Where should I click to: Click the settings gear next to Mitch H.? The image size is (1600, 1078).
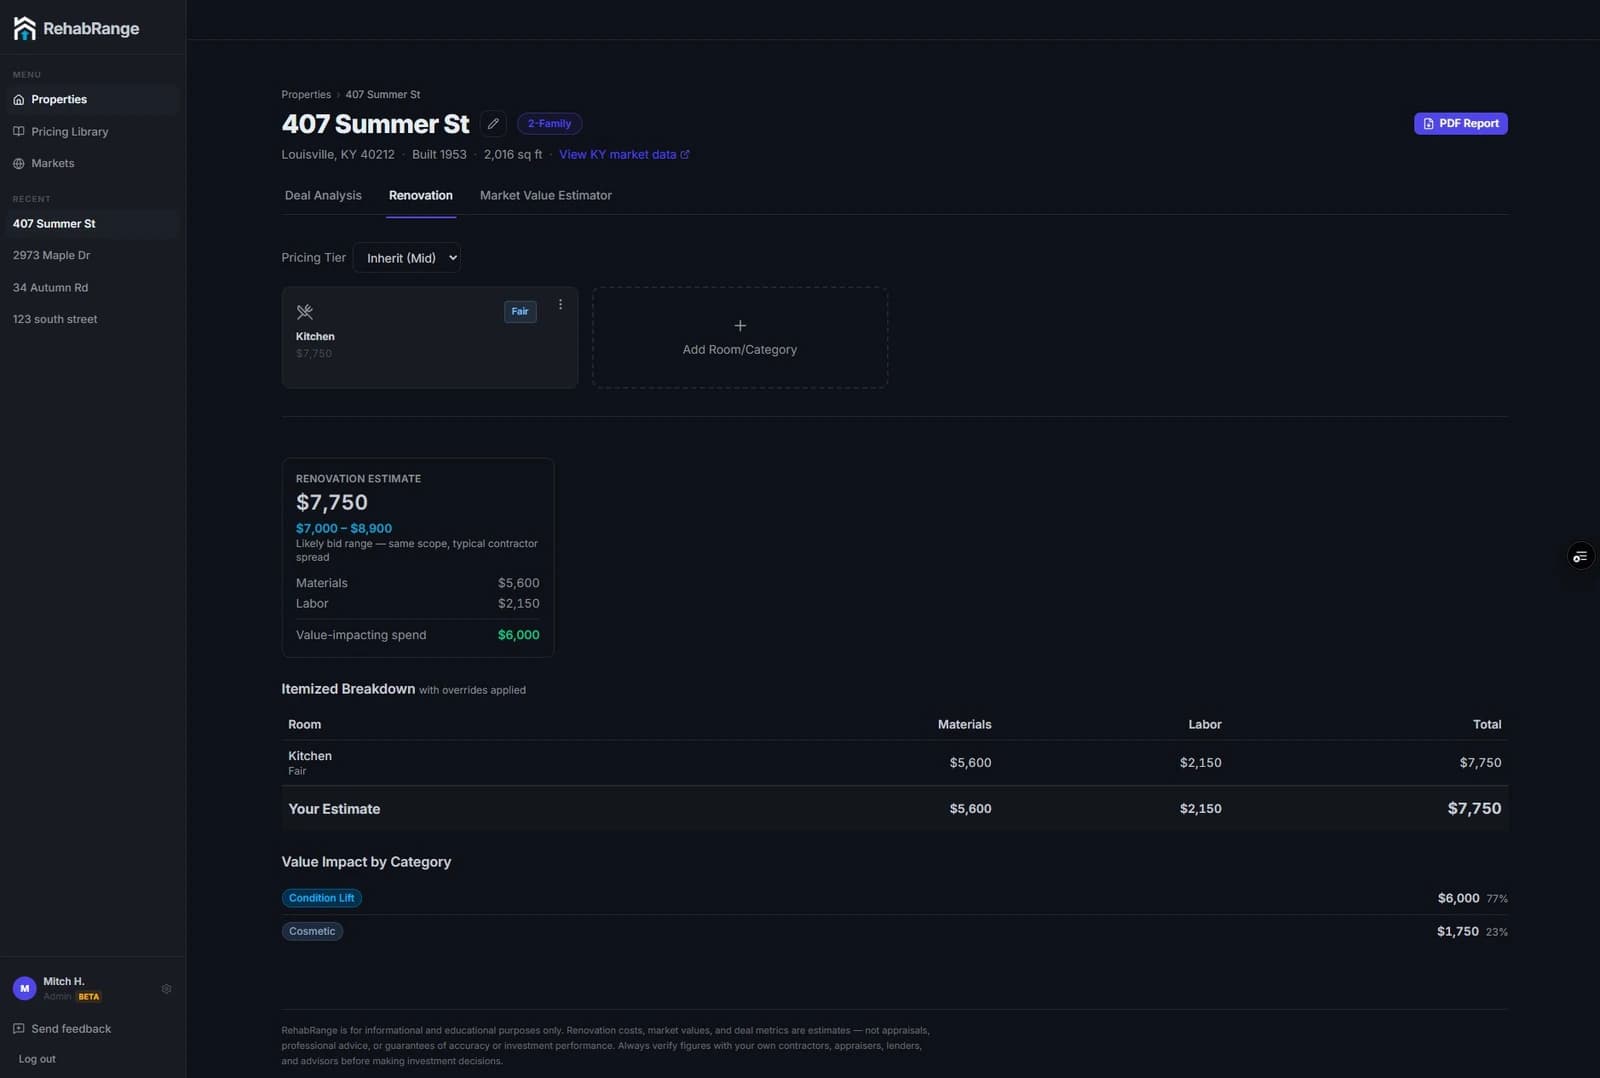coord(167,989)
